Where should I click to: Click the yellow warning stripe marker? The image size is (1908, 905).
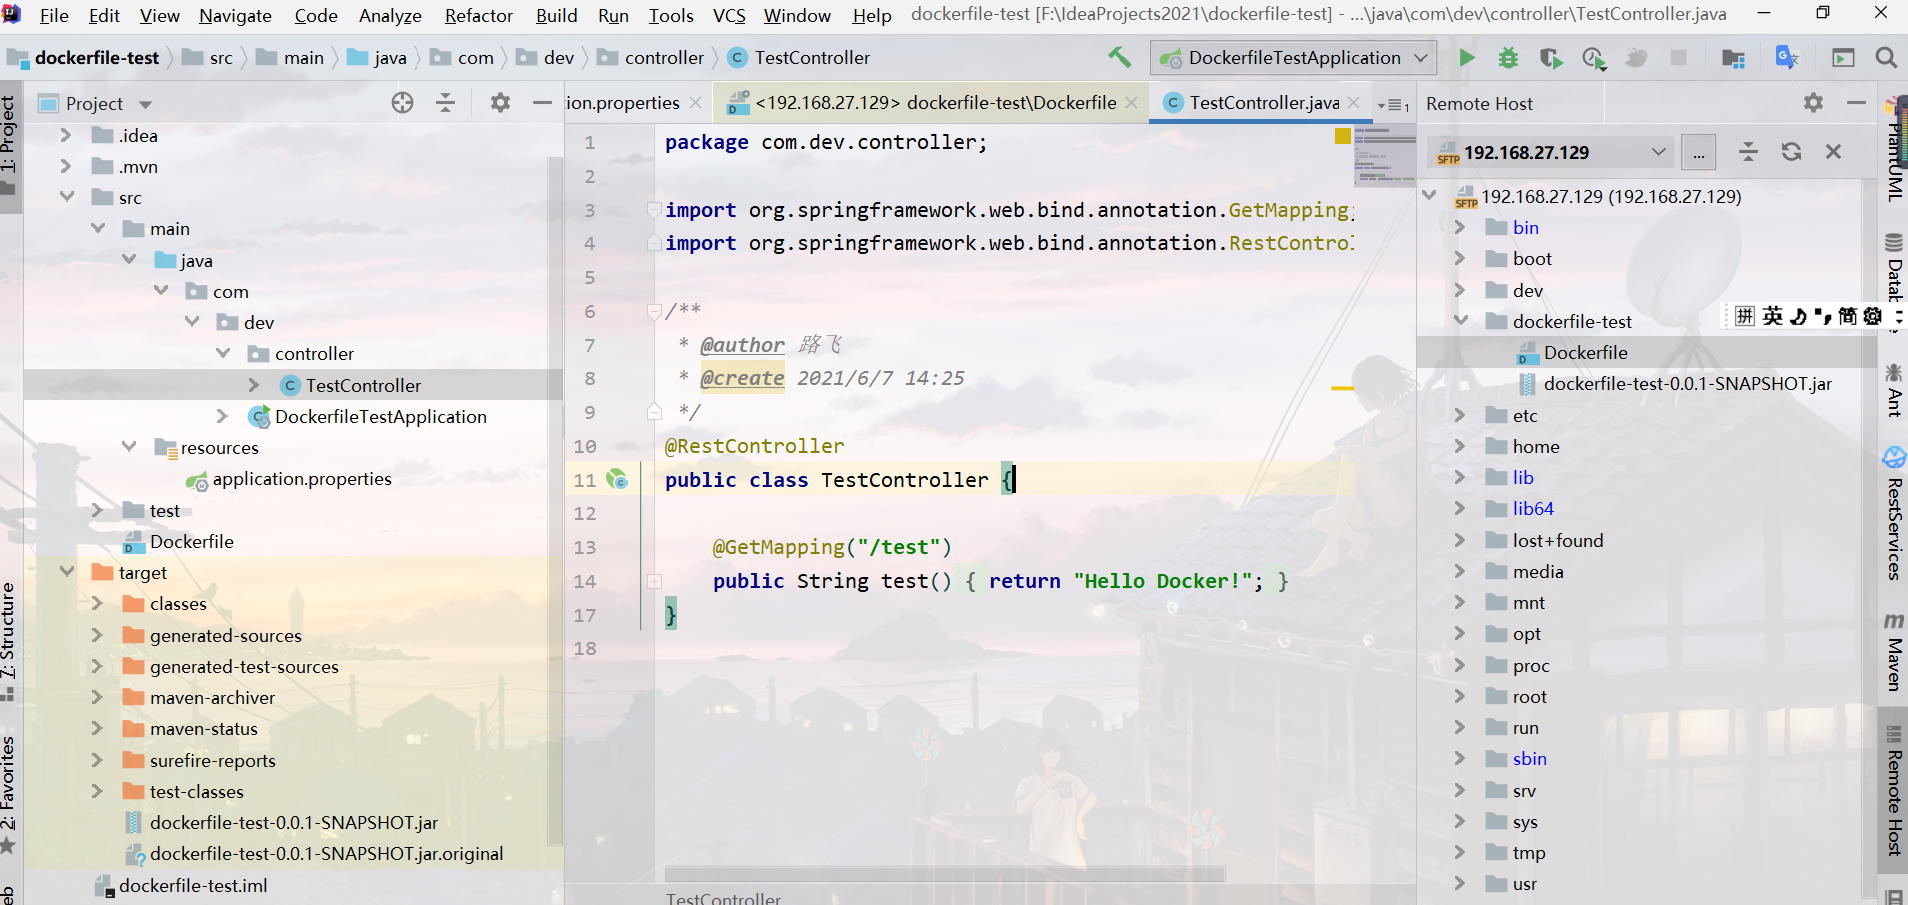pos(1342,388)
